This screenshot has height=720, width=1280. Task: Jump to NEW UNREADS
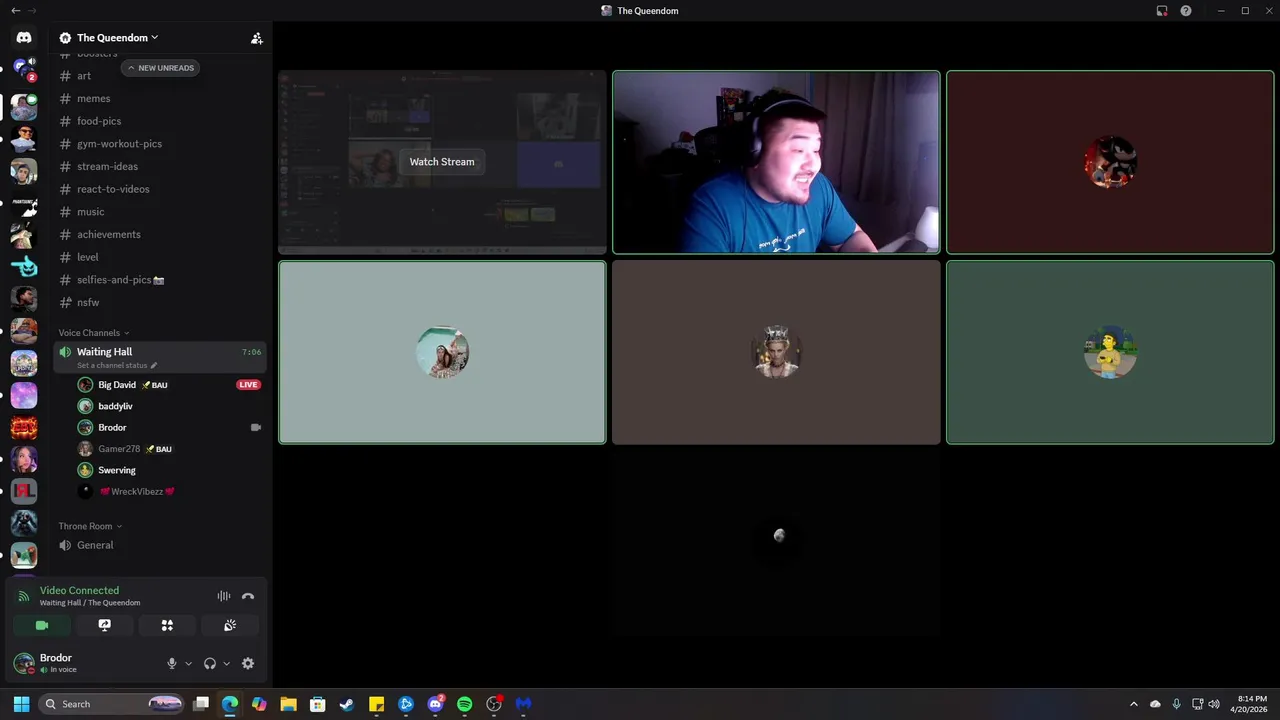[x=160, y=68]
